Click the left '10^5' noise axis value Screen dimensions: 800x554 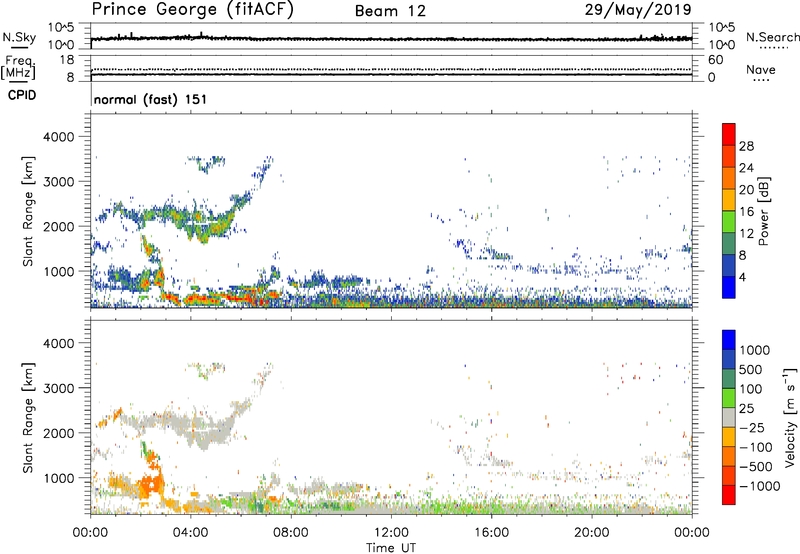[x=61, y=28]
